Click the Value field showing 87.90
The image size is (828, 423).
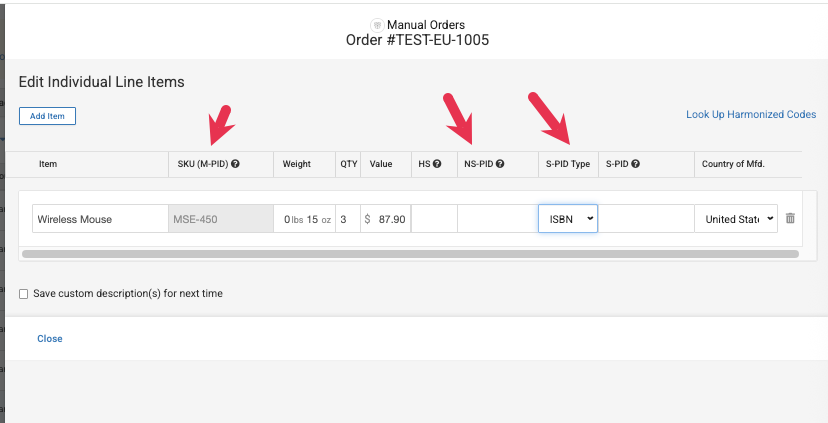[x=386, y=219]
